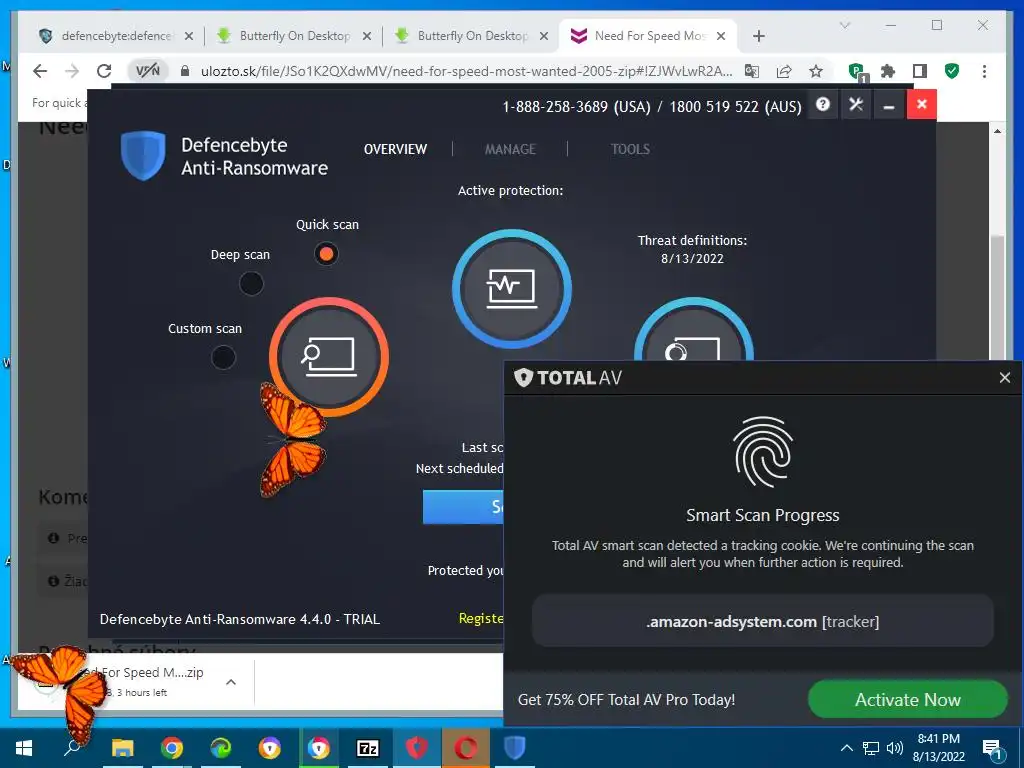Click the network tray icon
1024x768 pixels.
(x=871, y=748)
